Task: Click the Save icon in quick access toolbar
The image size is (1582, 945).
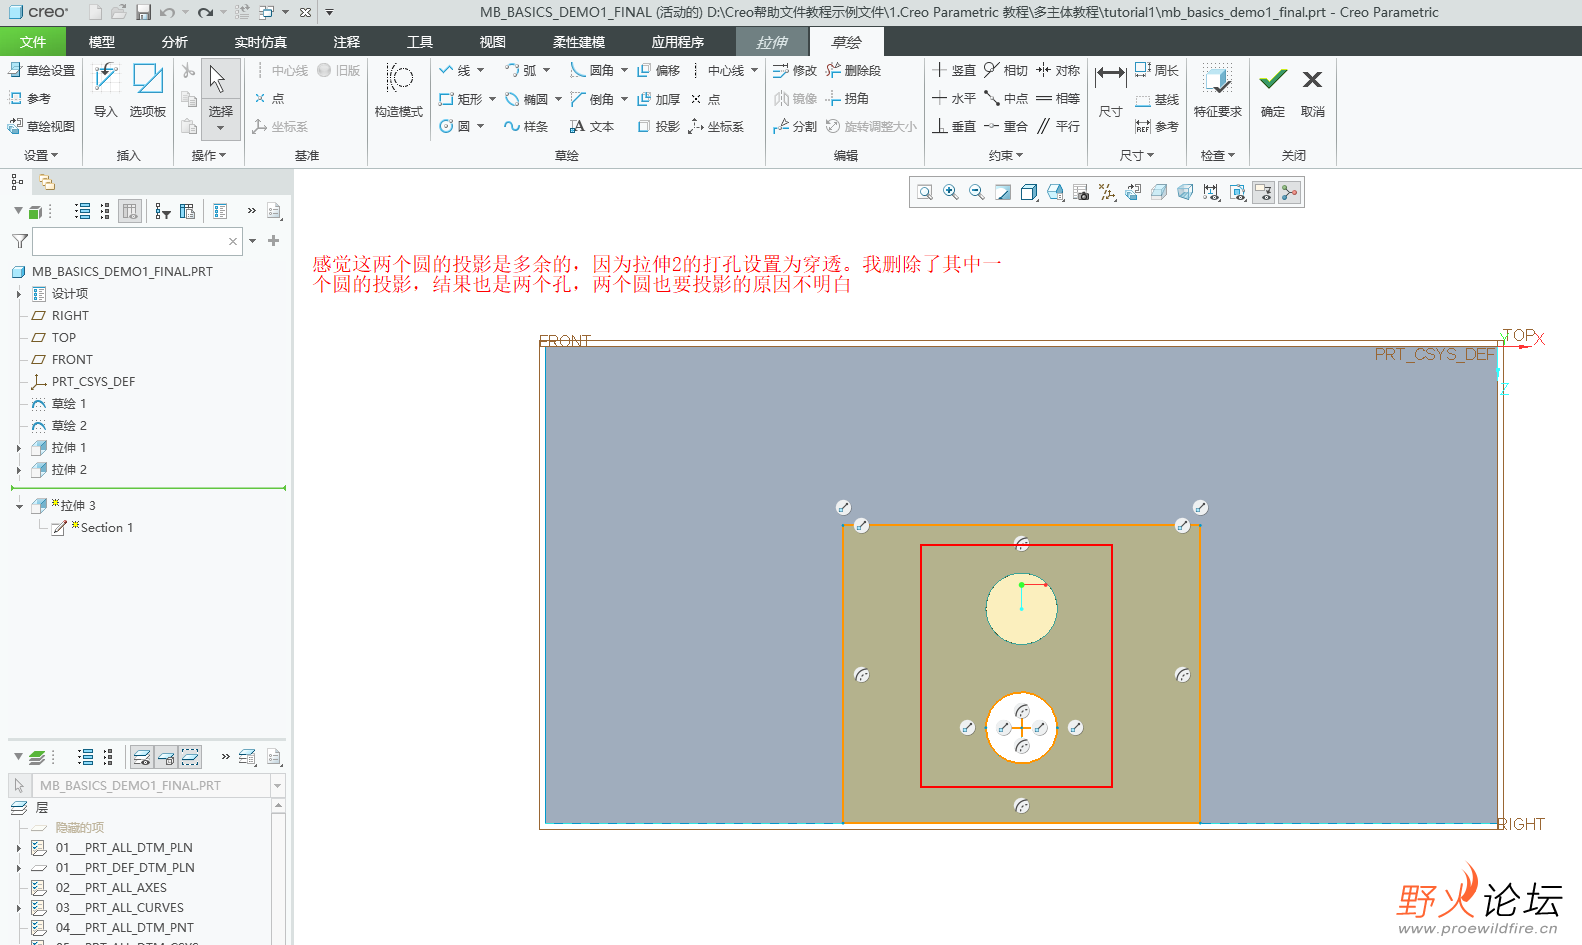Action: [x=143, y=12]
